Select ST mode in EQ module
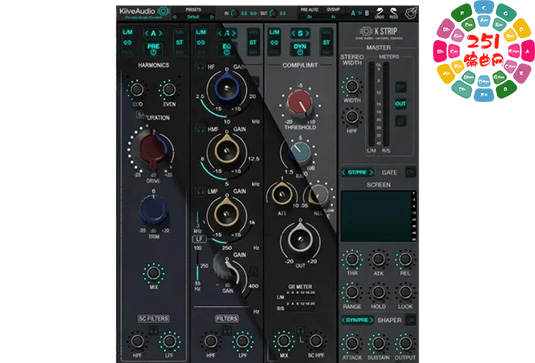The height and width of the screenshot is (363, 535). (x=253, y=43)
